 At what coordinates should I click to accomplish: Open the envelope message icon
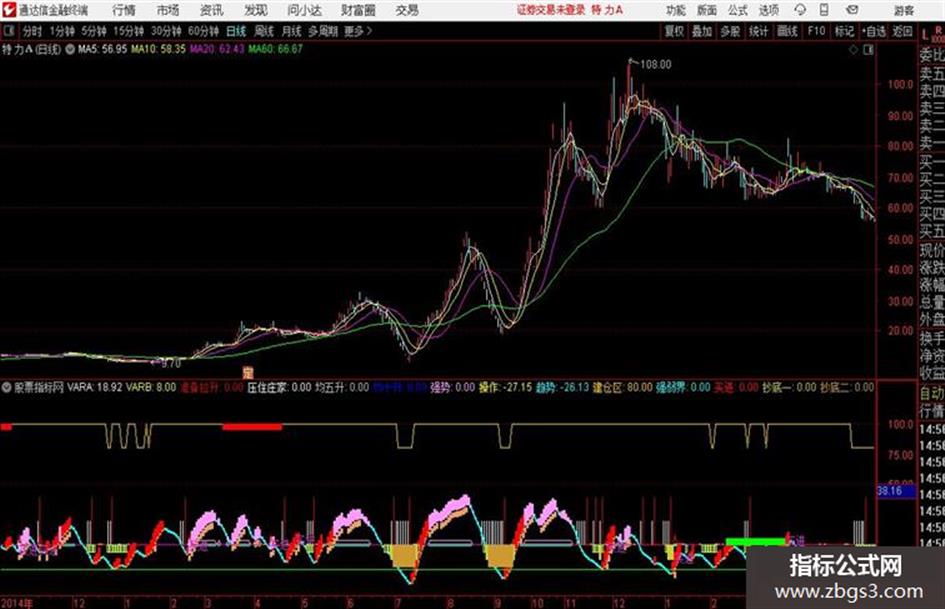852,10
